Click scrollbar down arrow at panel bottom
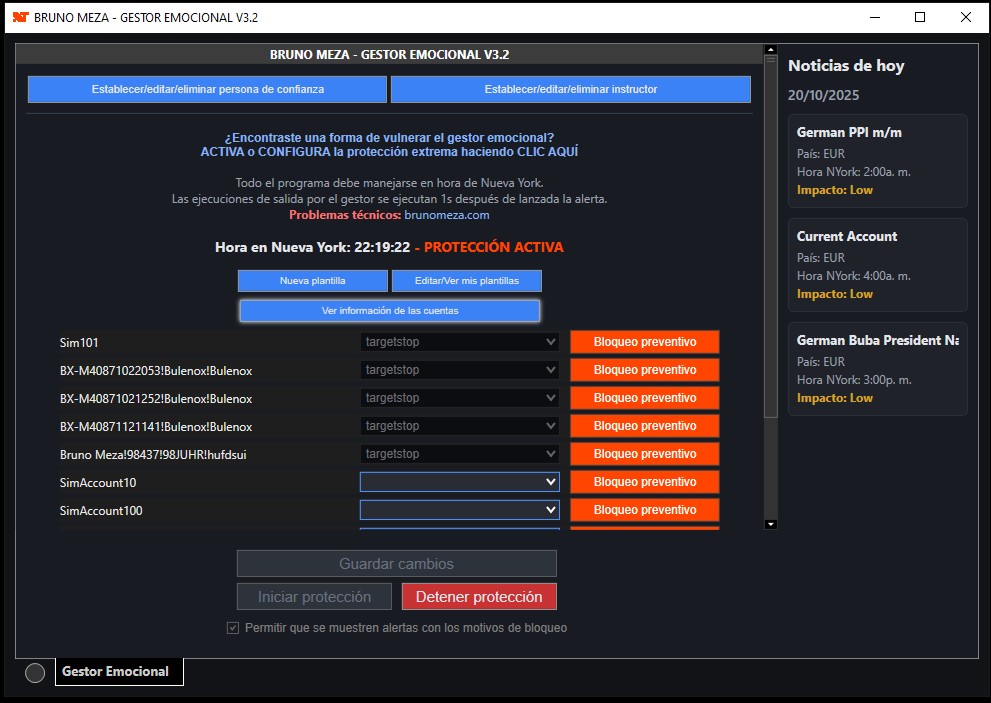 [770, 524]
